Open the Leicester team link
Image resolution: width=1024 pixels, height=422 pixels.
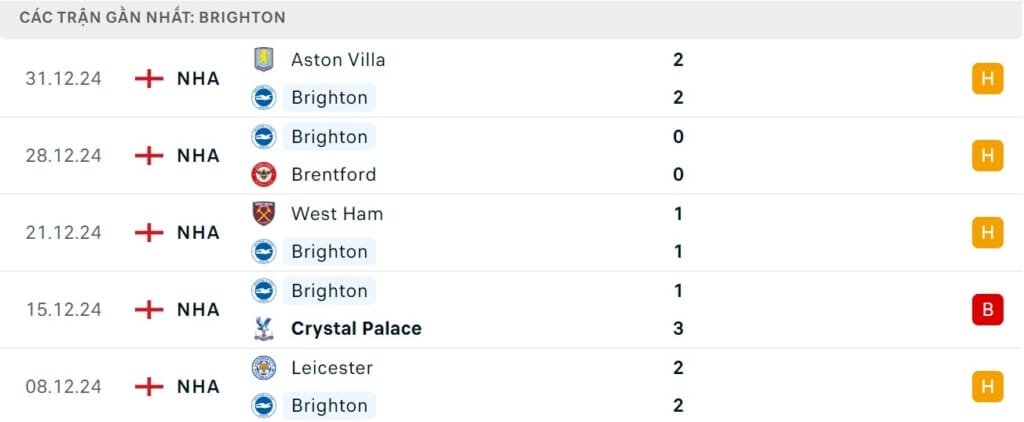331,368
